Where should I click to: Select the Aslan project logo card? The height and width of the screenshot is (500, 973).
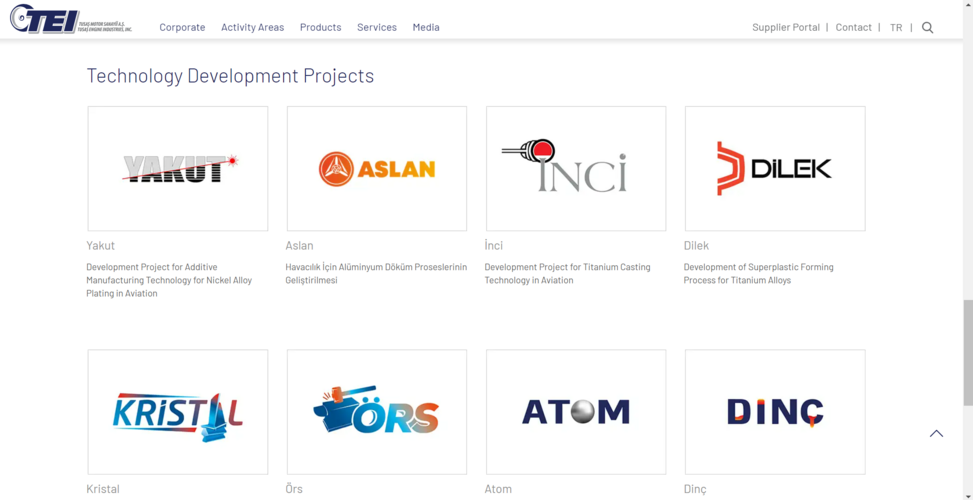point(377,169)
